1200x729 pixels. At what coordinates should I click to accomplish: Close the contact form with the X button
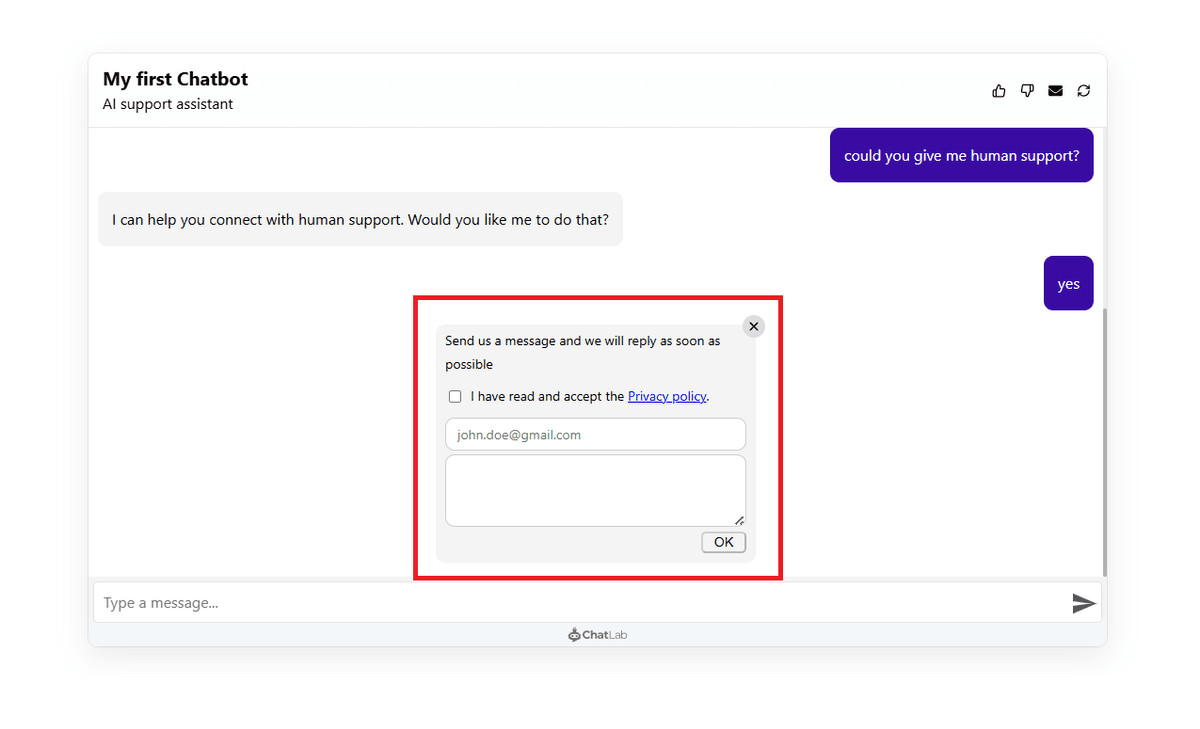(754, 326)
